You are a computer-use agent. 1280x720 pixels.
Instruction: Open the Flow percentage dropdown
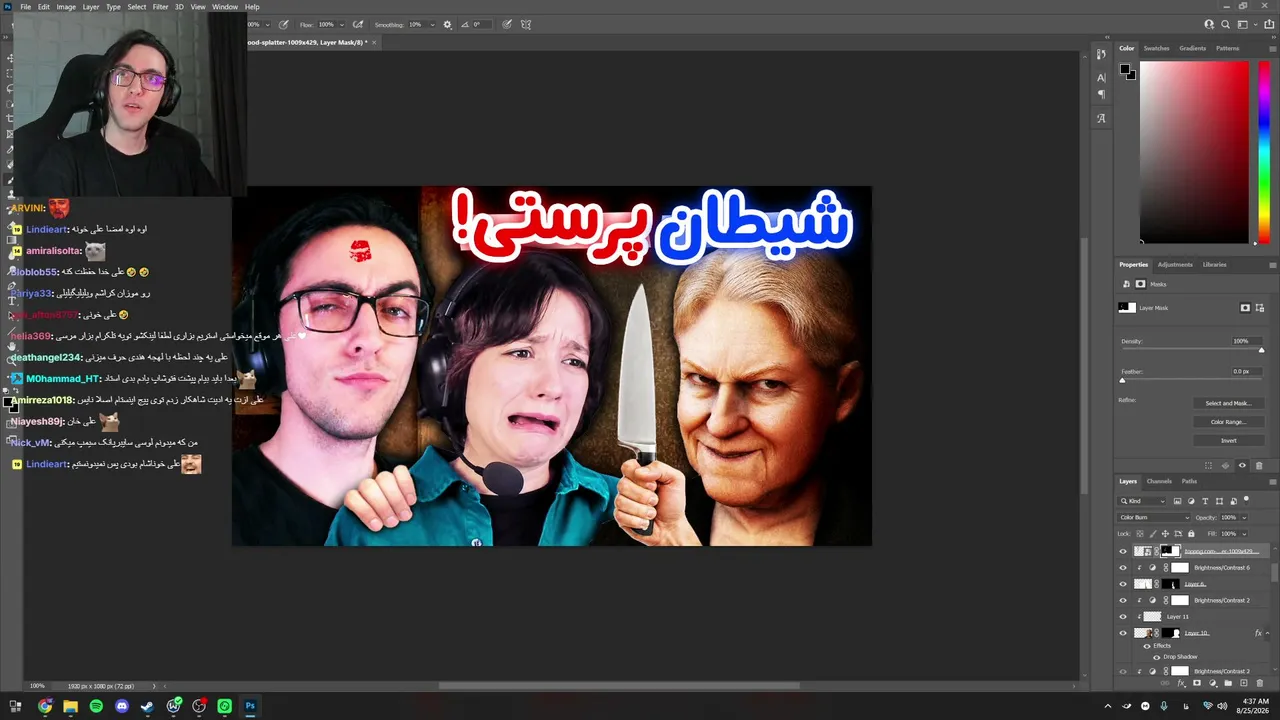click(x=340, y=24)
